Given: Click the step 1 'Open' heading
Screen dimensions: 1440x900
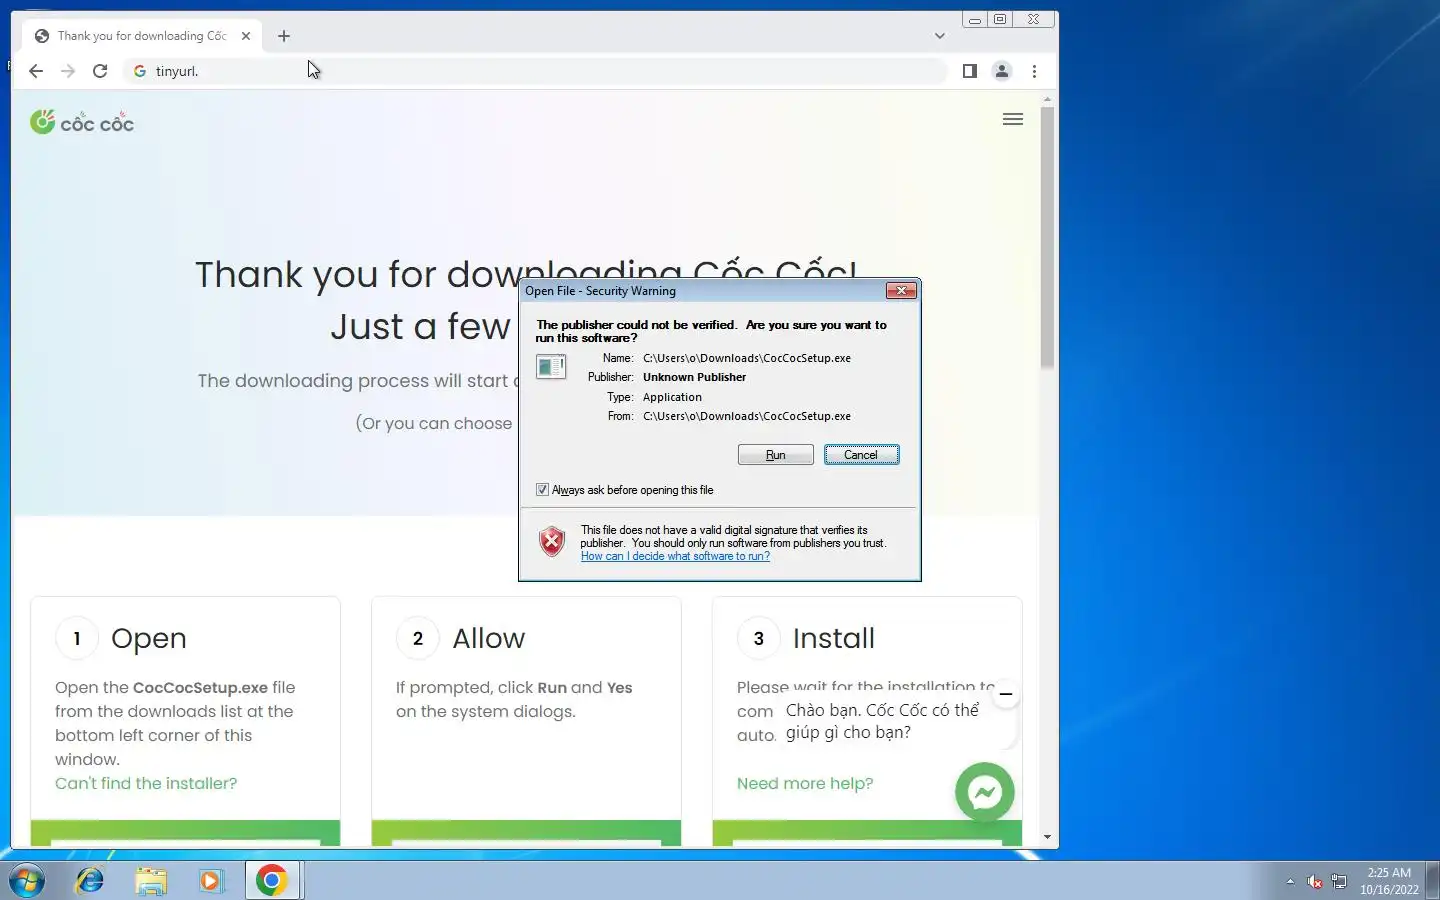Looking at the screenshot, I should (x=149, y=638).
